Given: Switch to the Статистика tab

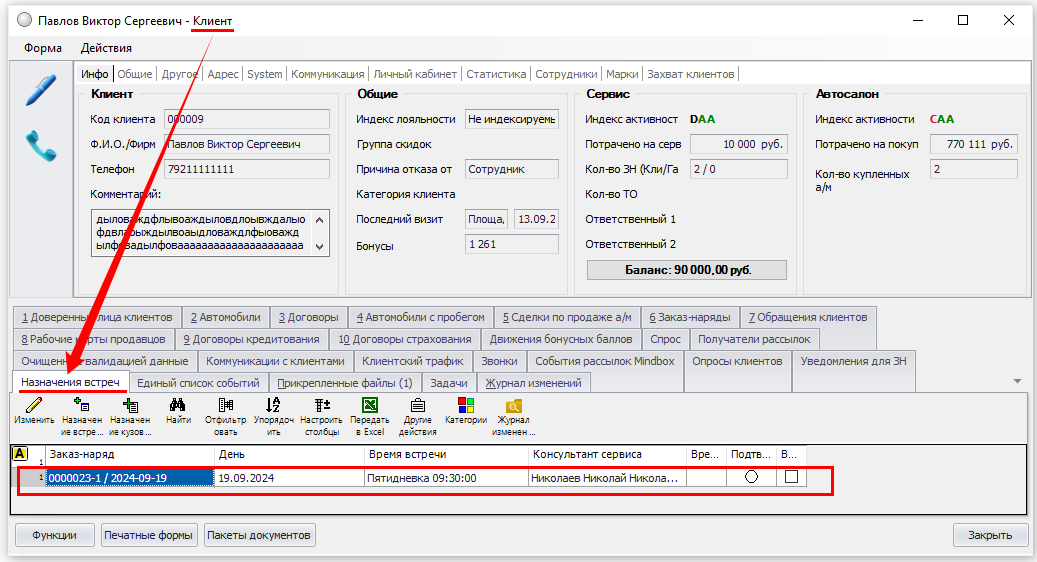Looking at the screenshot, I should tap(496, 74).
